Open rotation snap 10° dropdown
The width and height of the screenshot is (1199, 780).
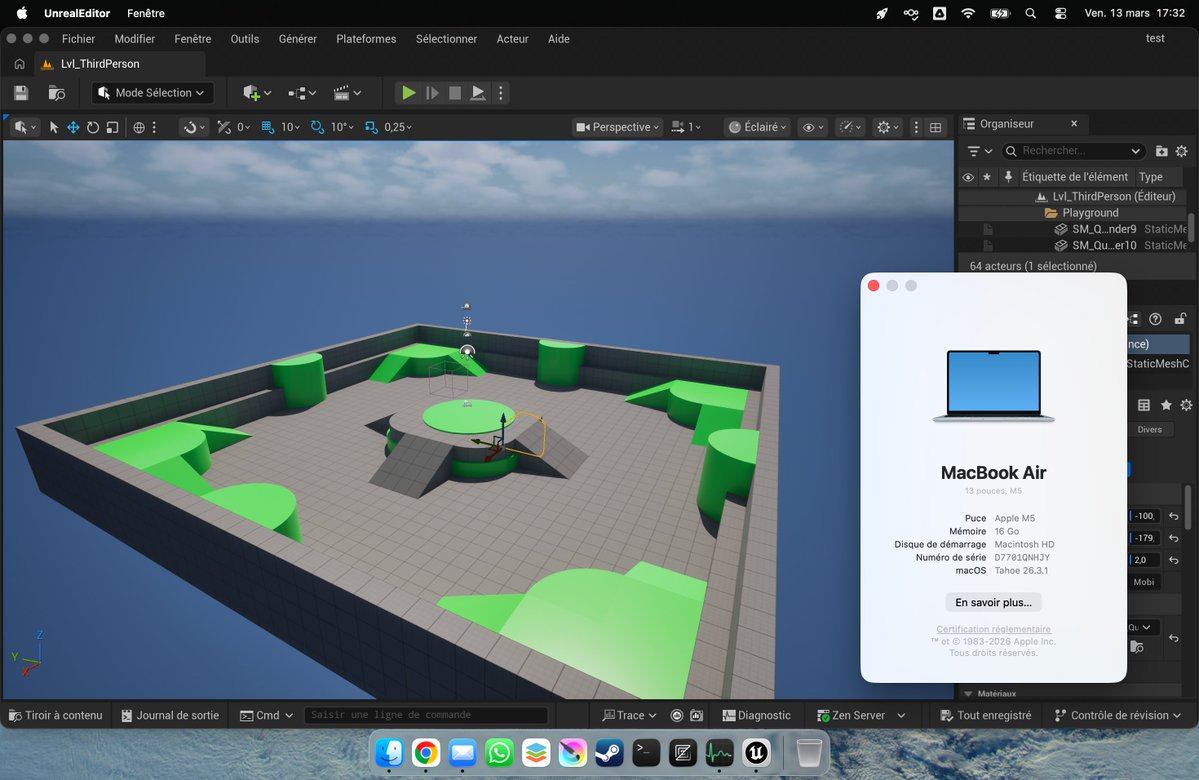342,127
